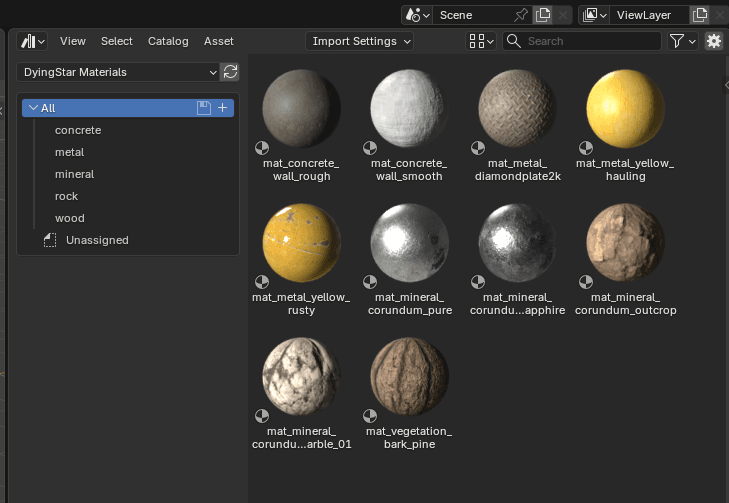Select mat_mineral_corundum_pure material thumbnail

coord(409,243)
